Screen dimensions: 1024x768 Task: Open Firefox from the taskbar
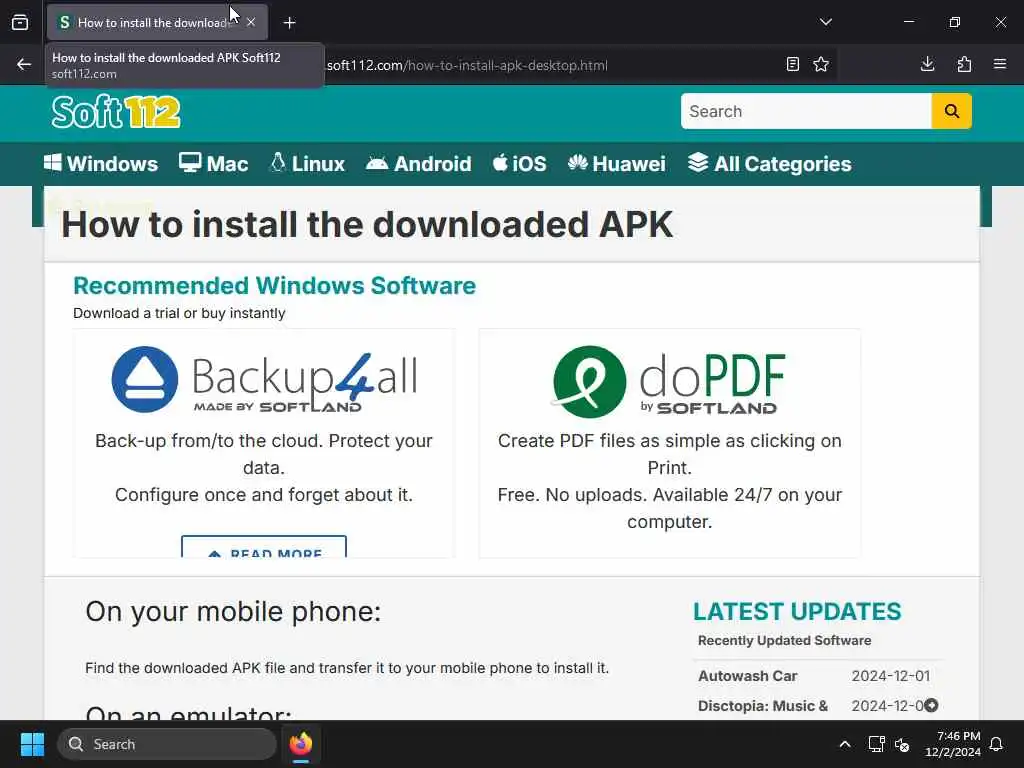pyautogui.click(x=301, y=744)
